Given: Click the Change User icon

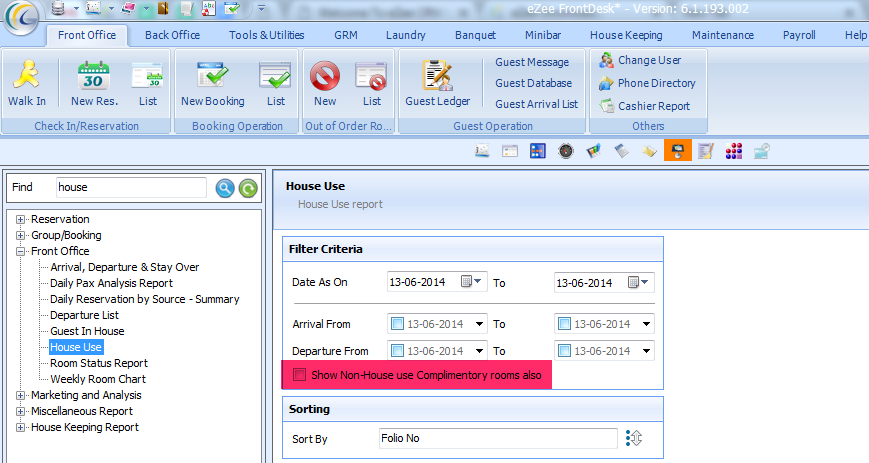Looking at the screenshot, I should coord(606,60).
